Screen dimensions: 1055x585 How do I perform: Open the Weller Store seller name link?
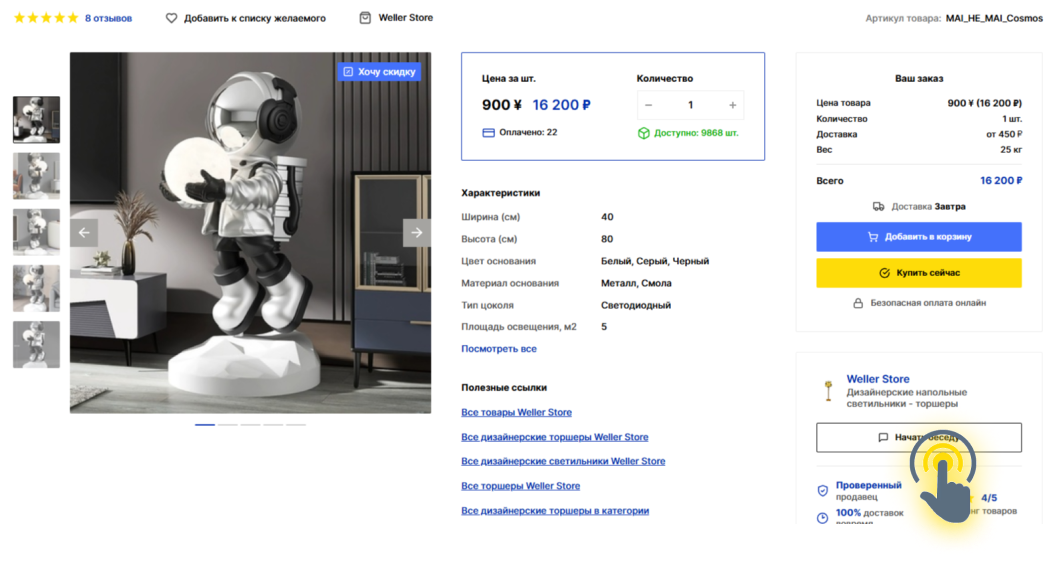click(878, 379)
